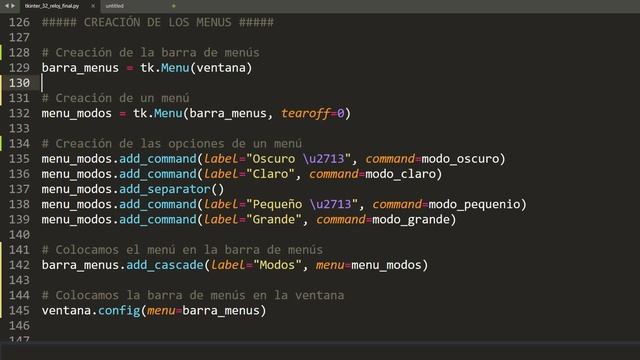Click "modo_pequenio" on line 138
The image size is (640, 360).
pos(474,204)
